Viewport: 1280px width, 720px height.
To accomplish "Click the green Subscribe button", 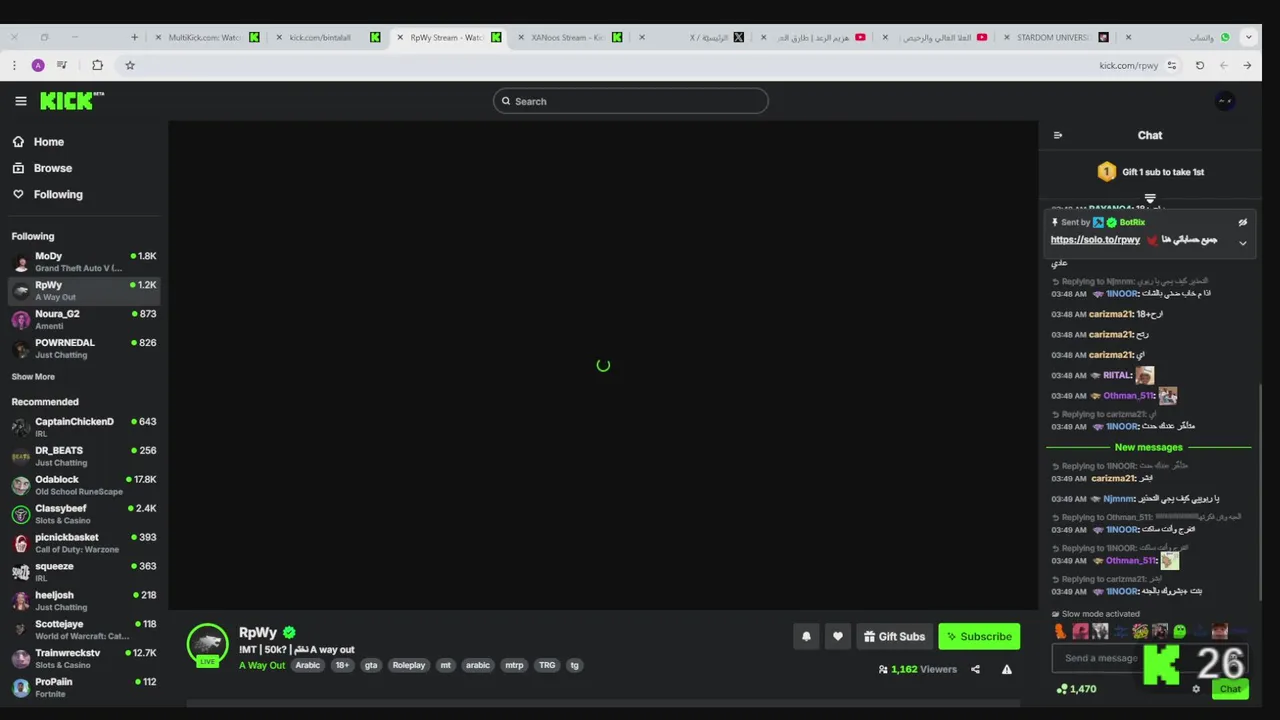I will pyautogui.click(x=979, y=637).
